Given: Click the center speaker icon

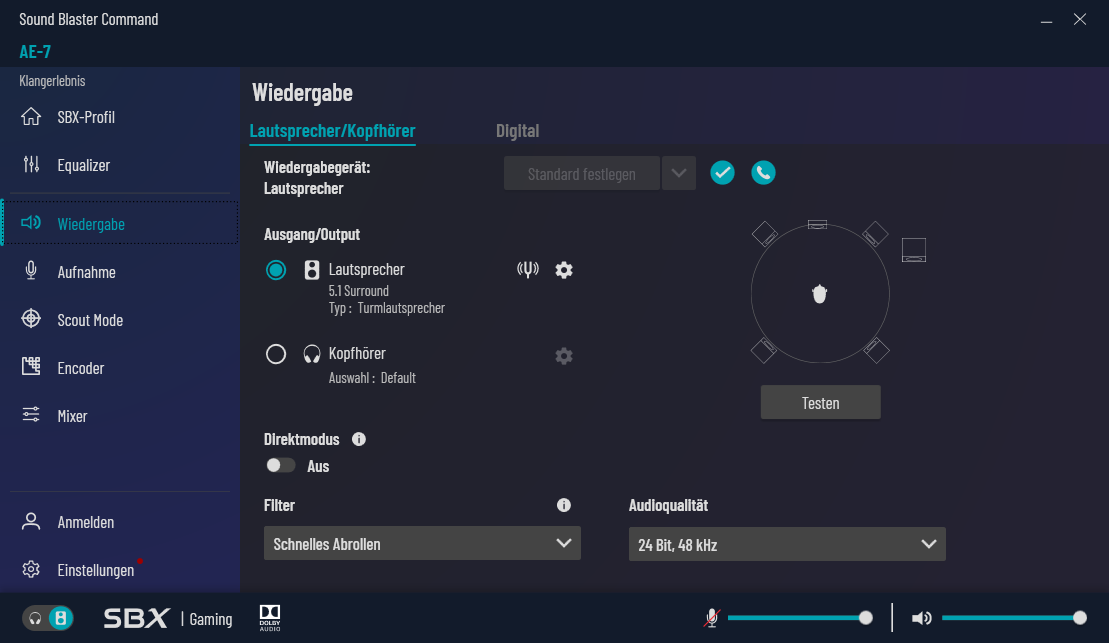Looking at the screenshot, I should tap(818, 225).
